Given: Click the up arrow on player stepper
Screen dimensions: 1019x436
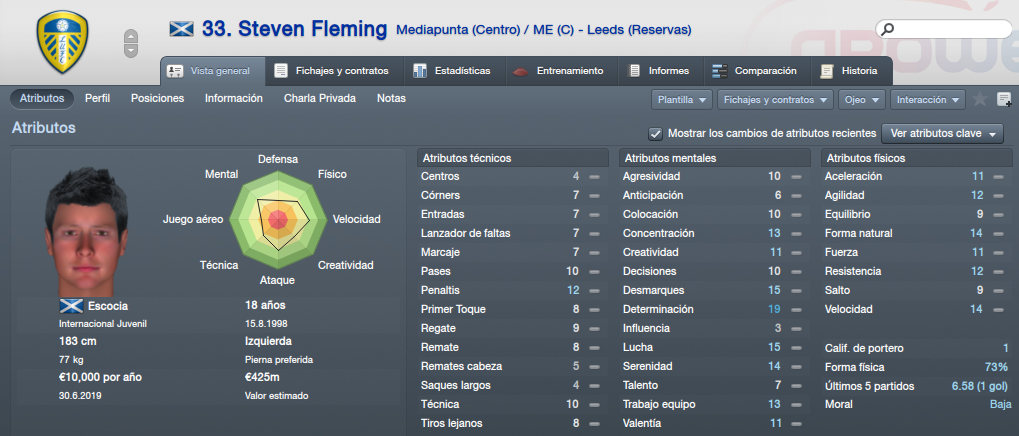Looking at the screenshot, I should 131,36.
